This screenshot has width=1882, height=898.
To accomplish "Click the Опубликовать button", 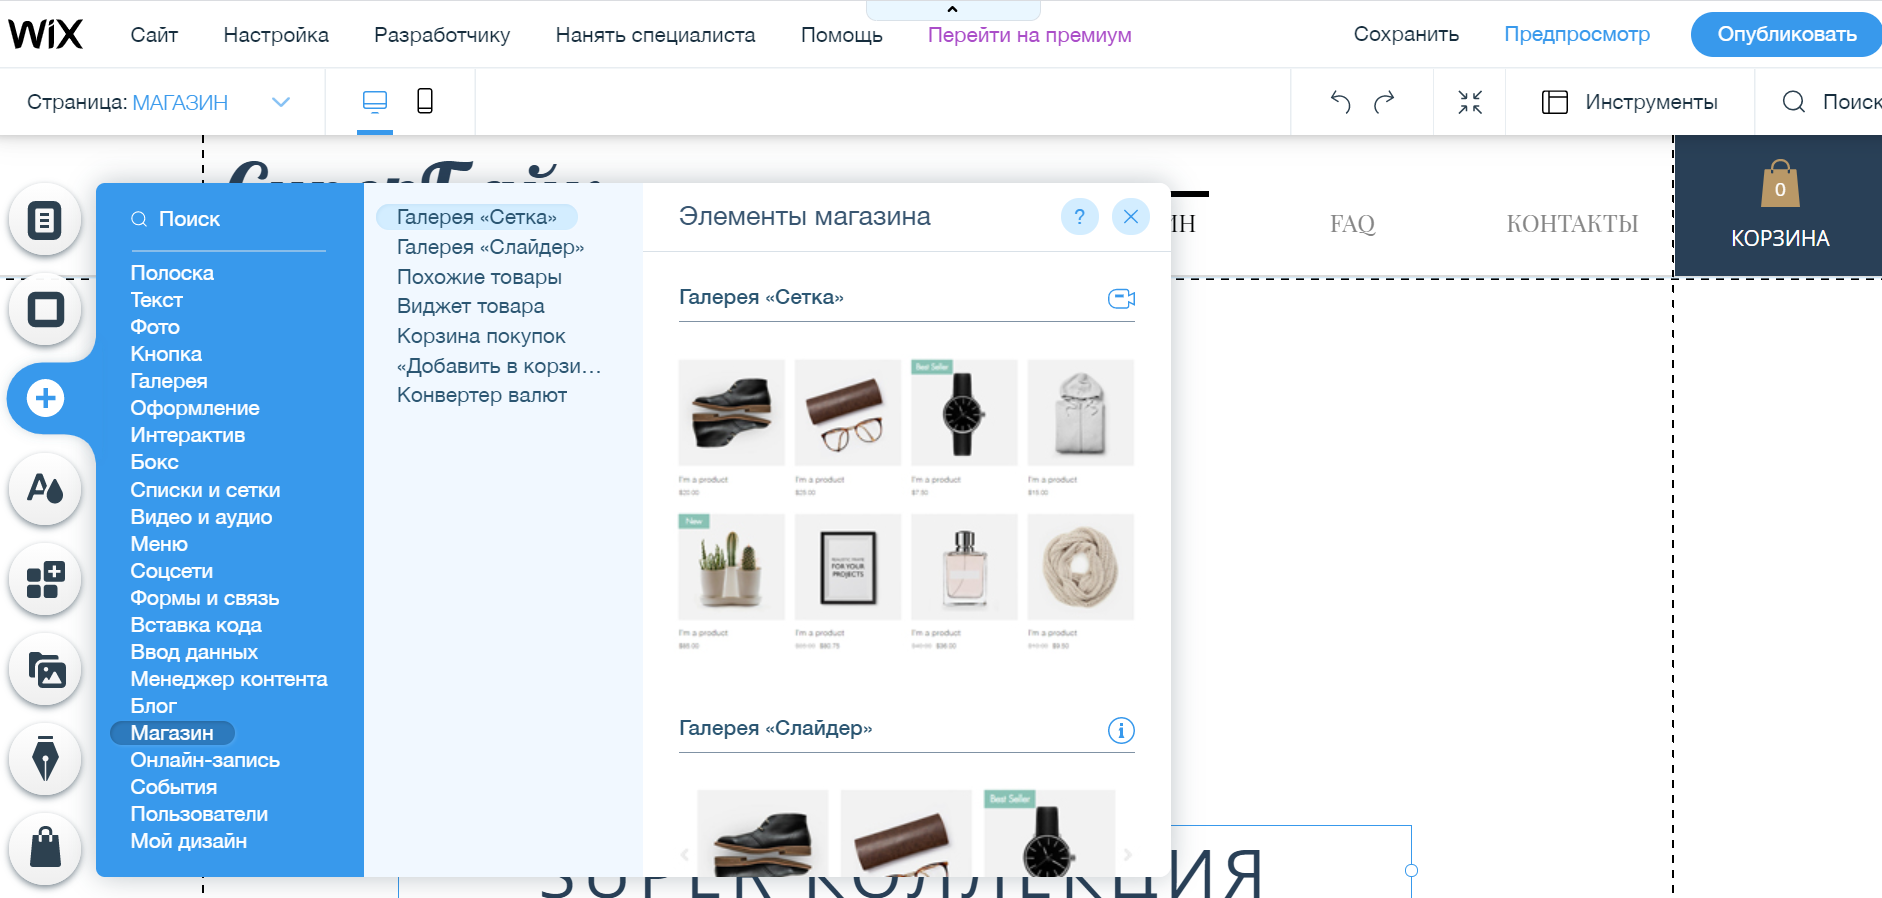I will pyautogui.click(x=1786, y=35).
